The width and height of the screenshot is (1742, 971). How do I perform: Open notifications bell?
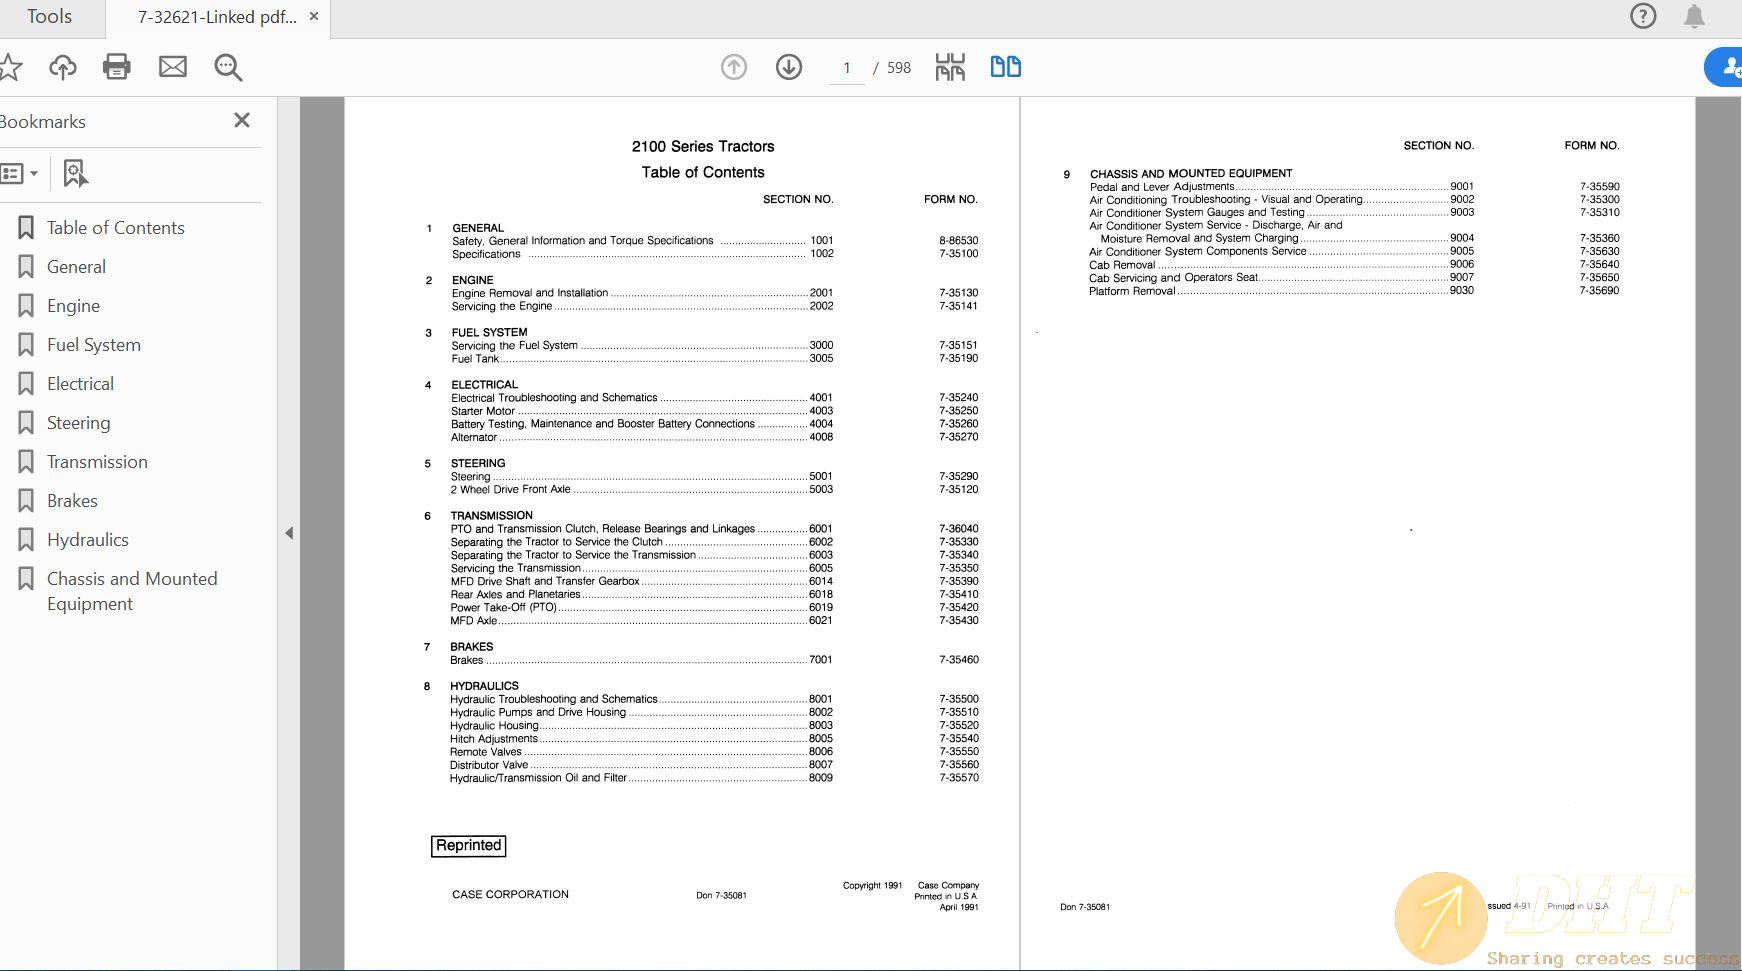click(x=1694, y=16)
